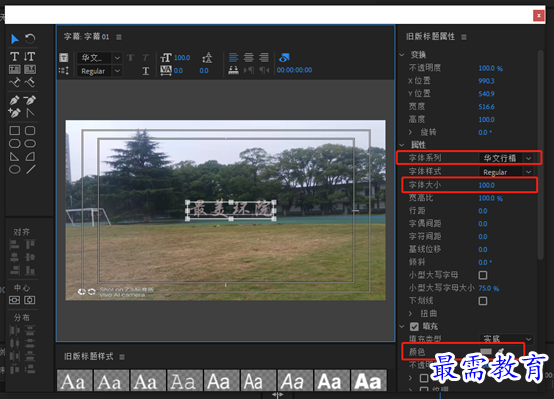554x399 pixels.
Task: Click the 宽度 value 516.6
Action: 487,106
